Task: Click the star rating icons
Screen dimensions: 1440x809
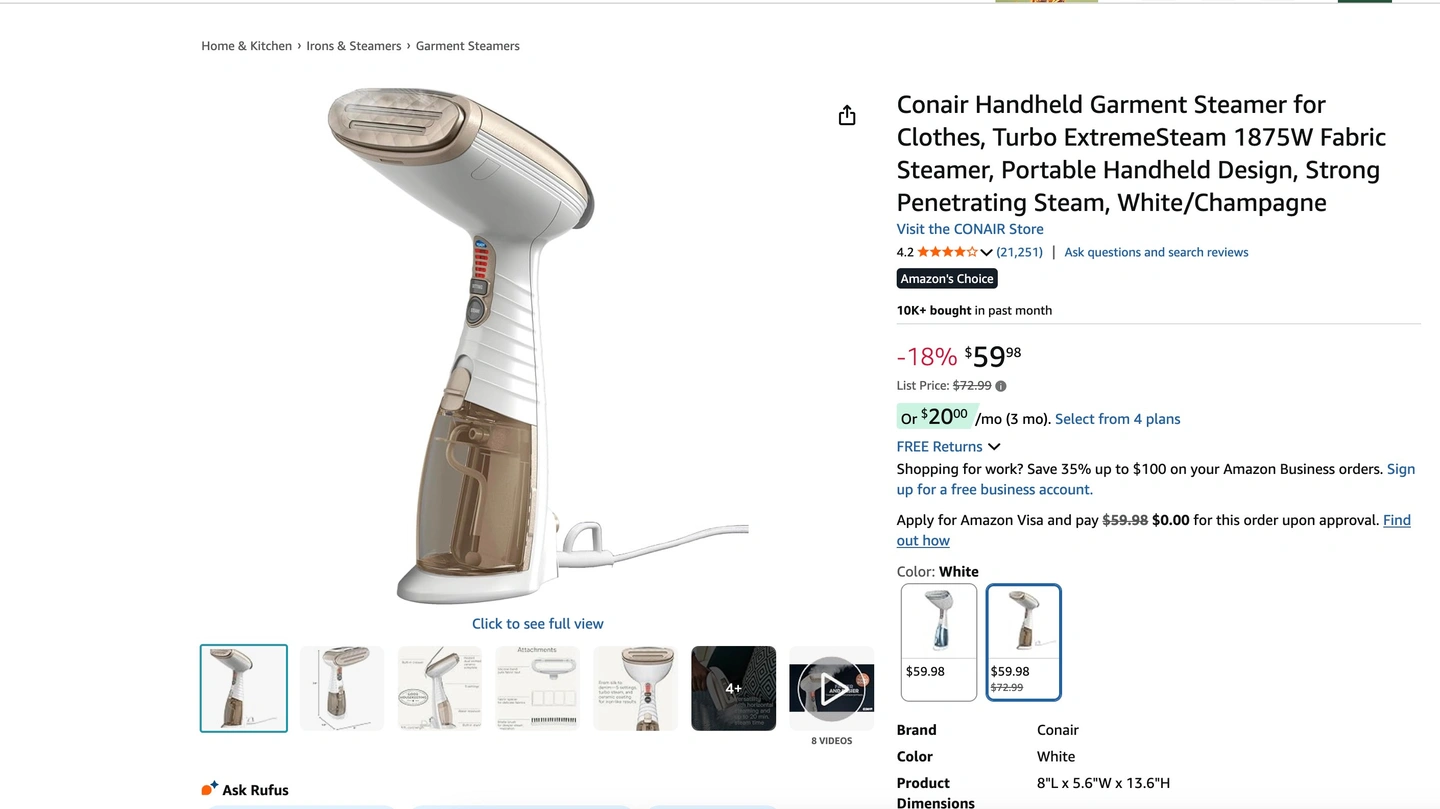Action: [947, 252]
